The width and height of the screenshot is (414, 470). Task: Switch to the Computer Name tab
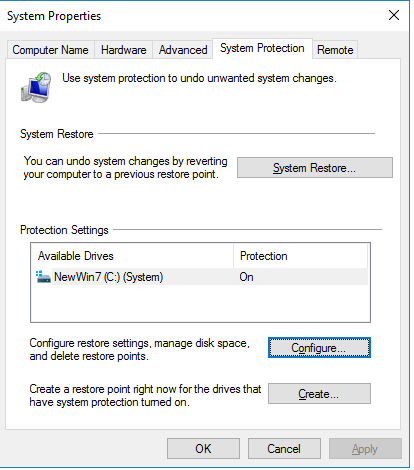[x=50, y=50]
